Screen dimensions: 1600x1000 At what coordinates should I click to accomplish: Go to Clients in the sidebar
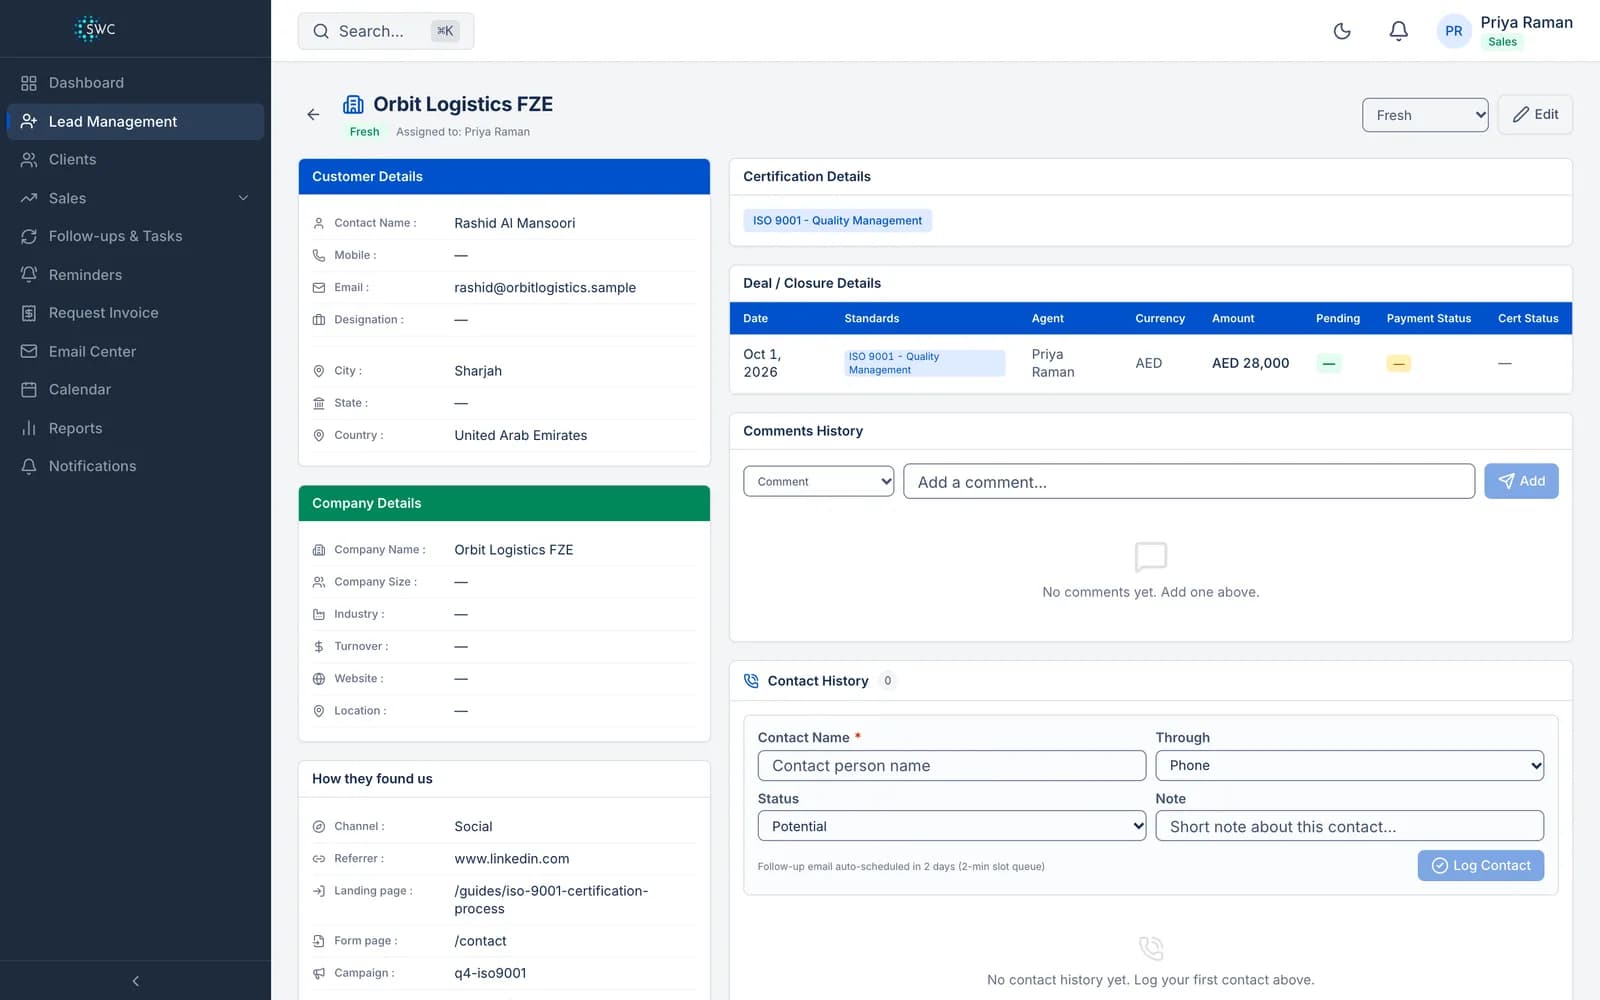pyautogui.click(x=135, y=160)
